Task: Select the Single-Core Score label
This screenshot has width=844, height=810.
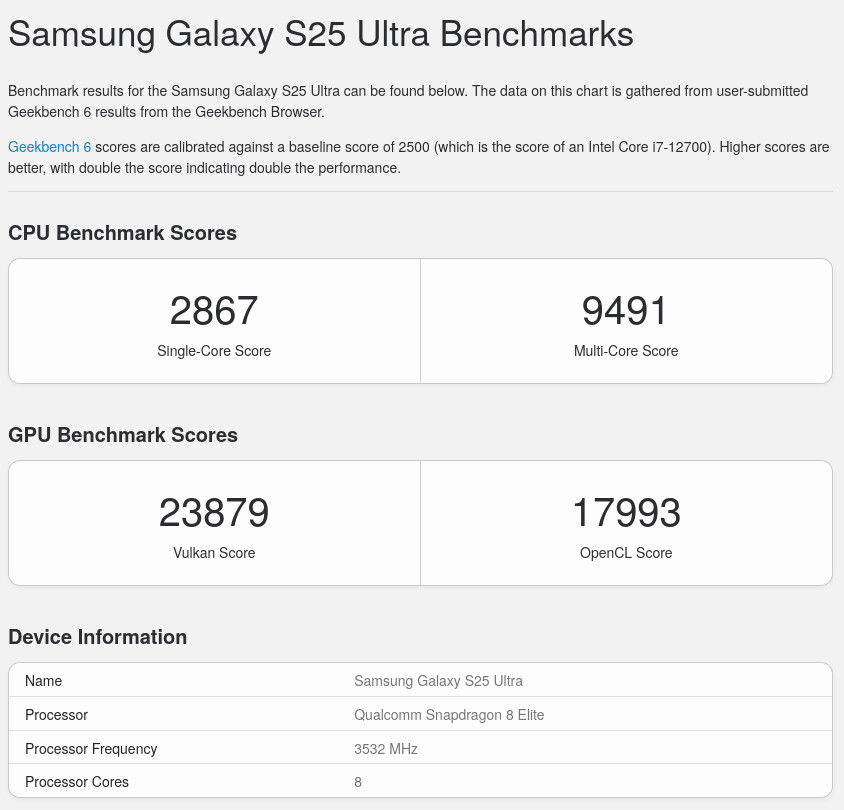Action: pos(214,351)
